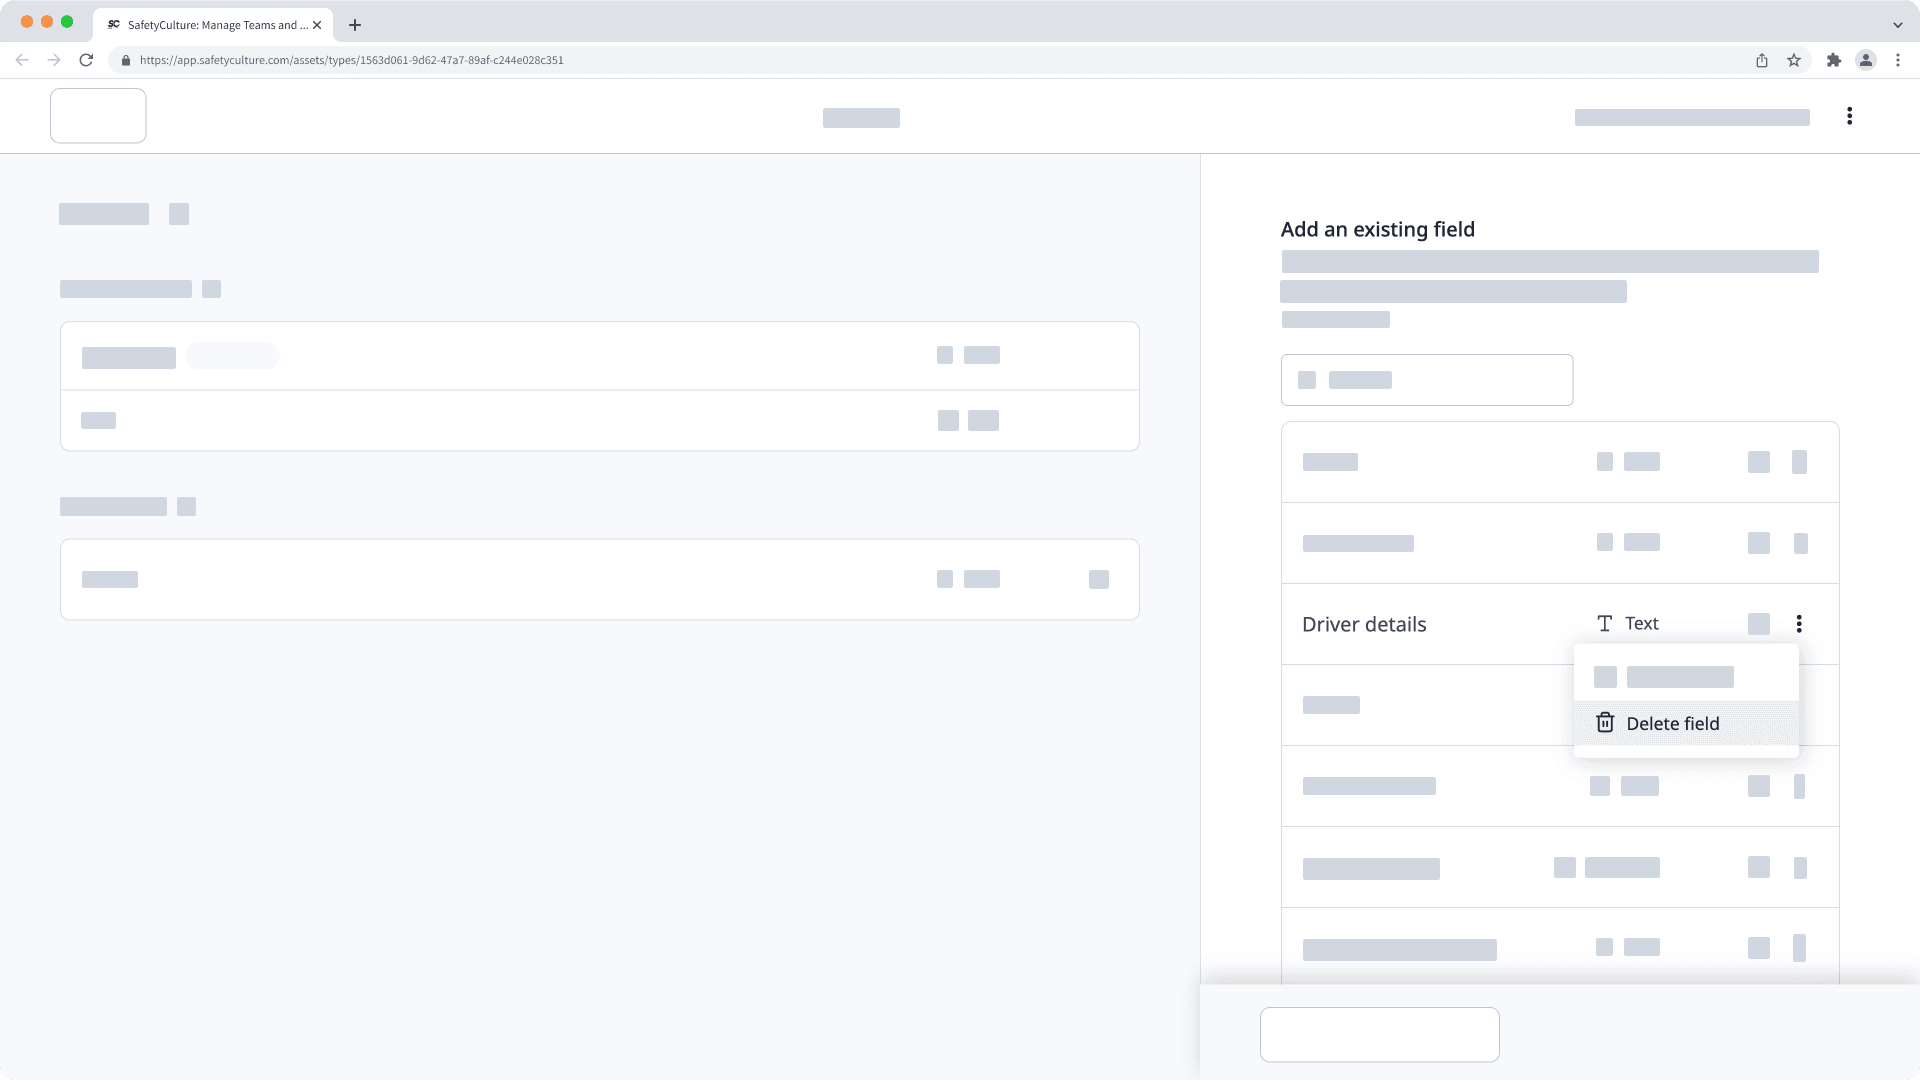
Task: Go back to the previous page
Action: tap(22, 60)
